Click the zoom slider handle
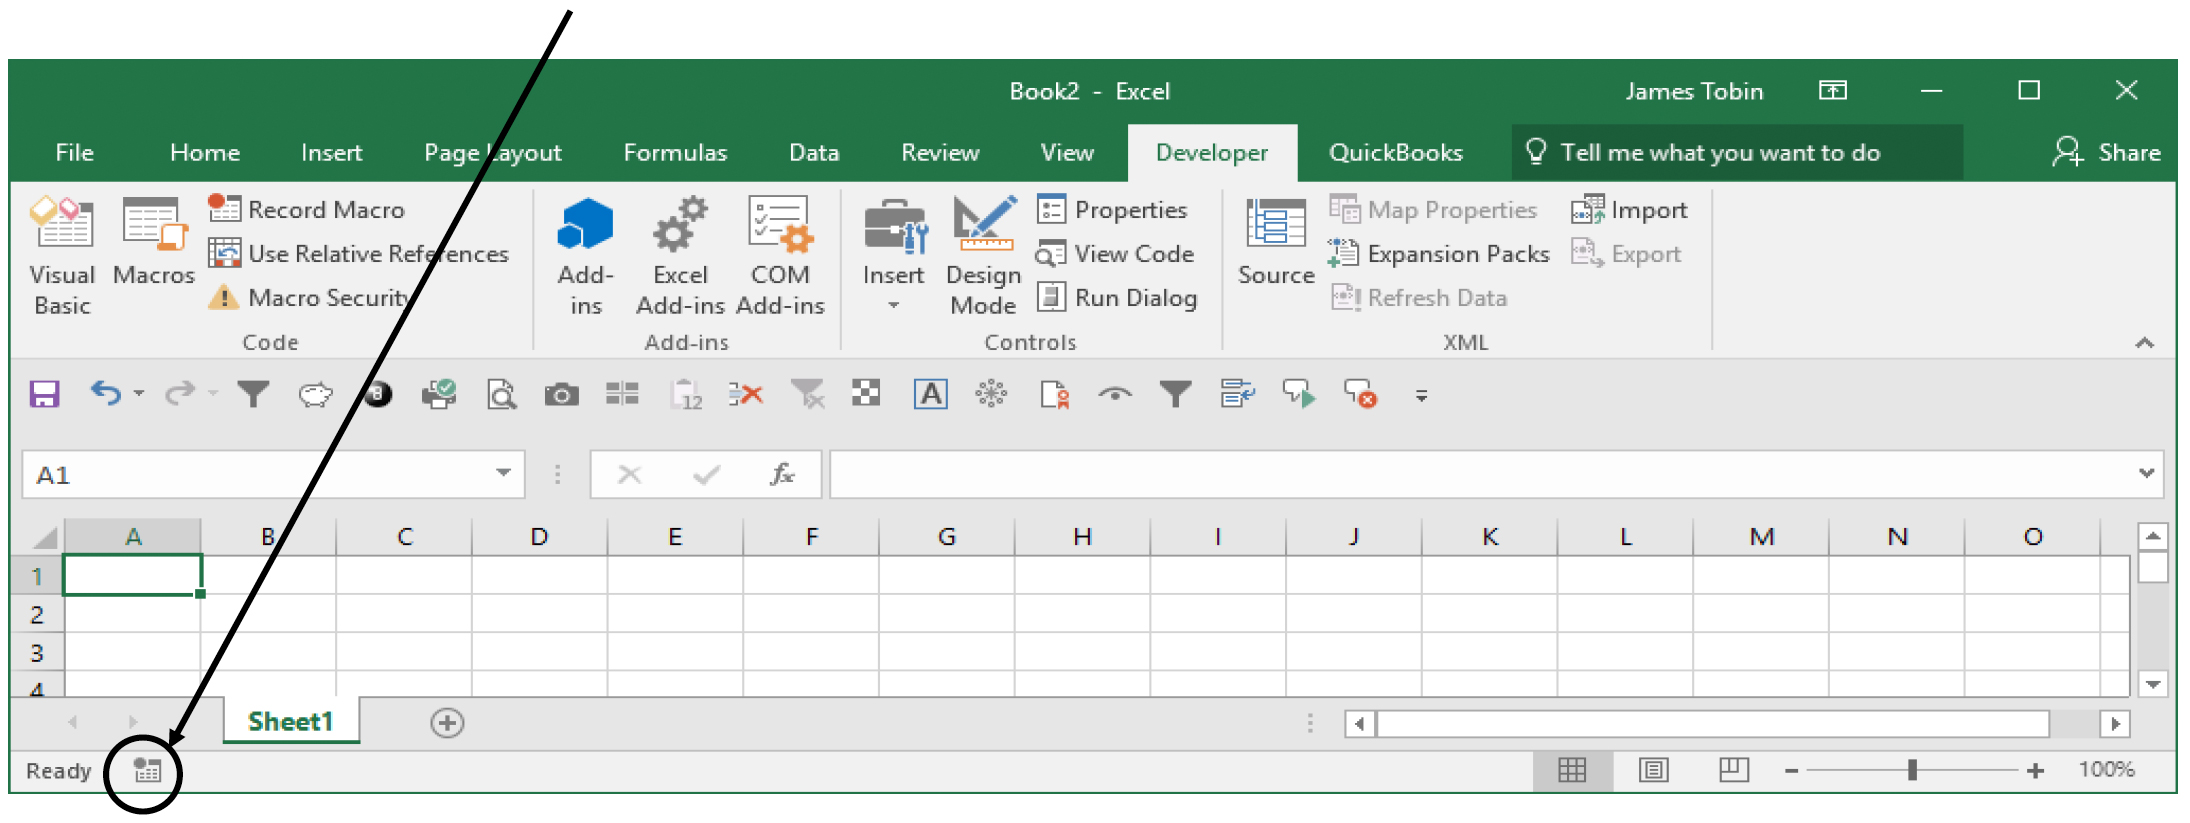2190x823 pixels. click(1912, 769)
